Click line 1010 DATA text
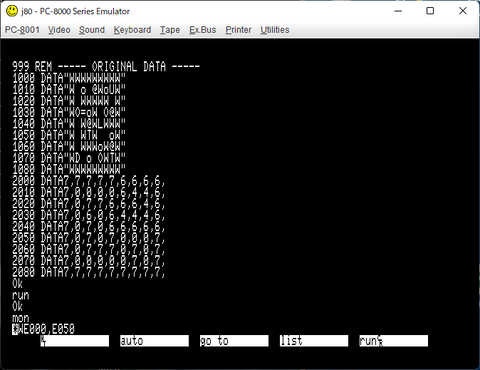 69,90
